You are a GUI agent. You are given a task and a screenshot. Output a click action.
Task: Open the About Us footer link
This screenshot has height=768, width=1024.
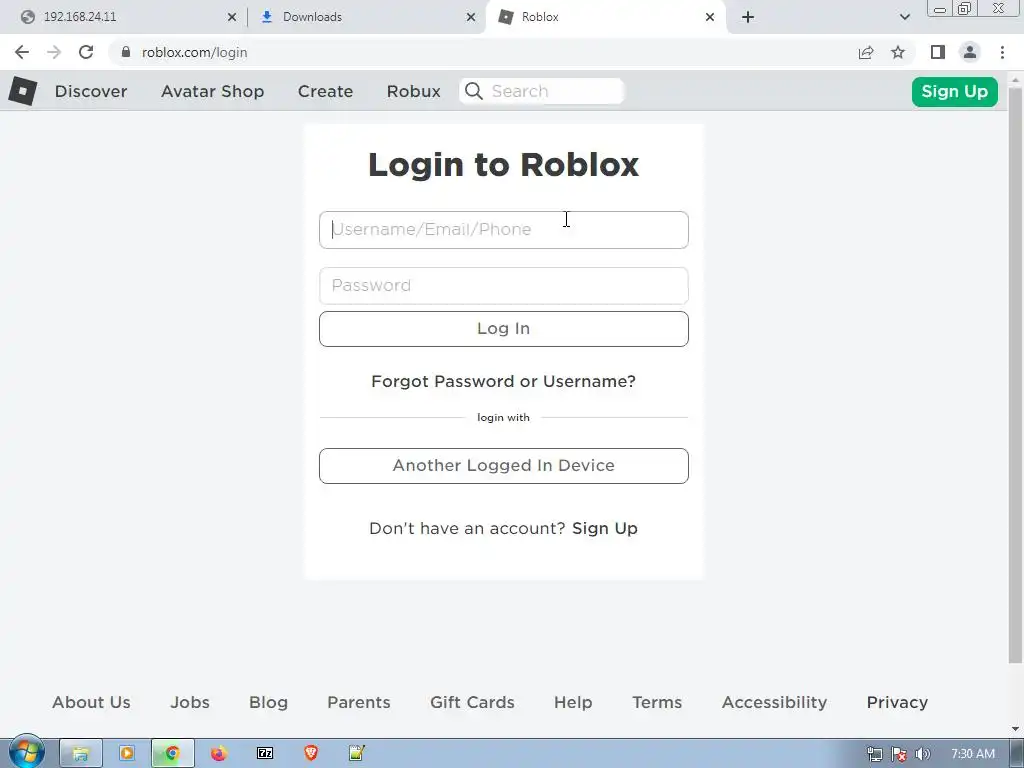(91, 702)
